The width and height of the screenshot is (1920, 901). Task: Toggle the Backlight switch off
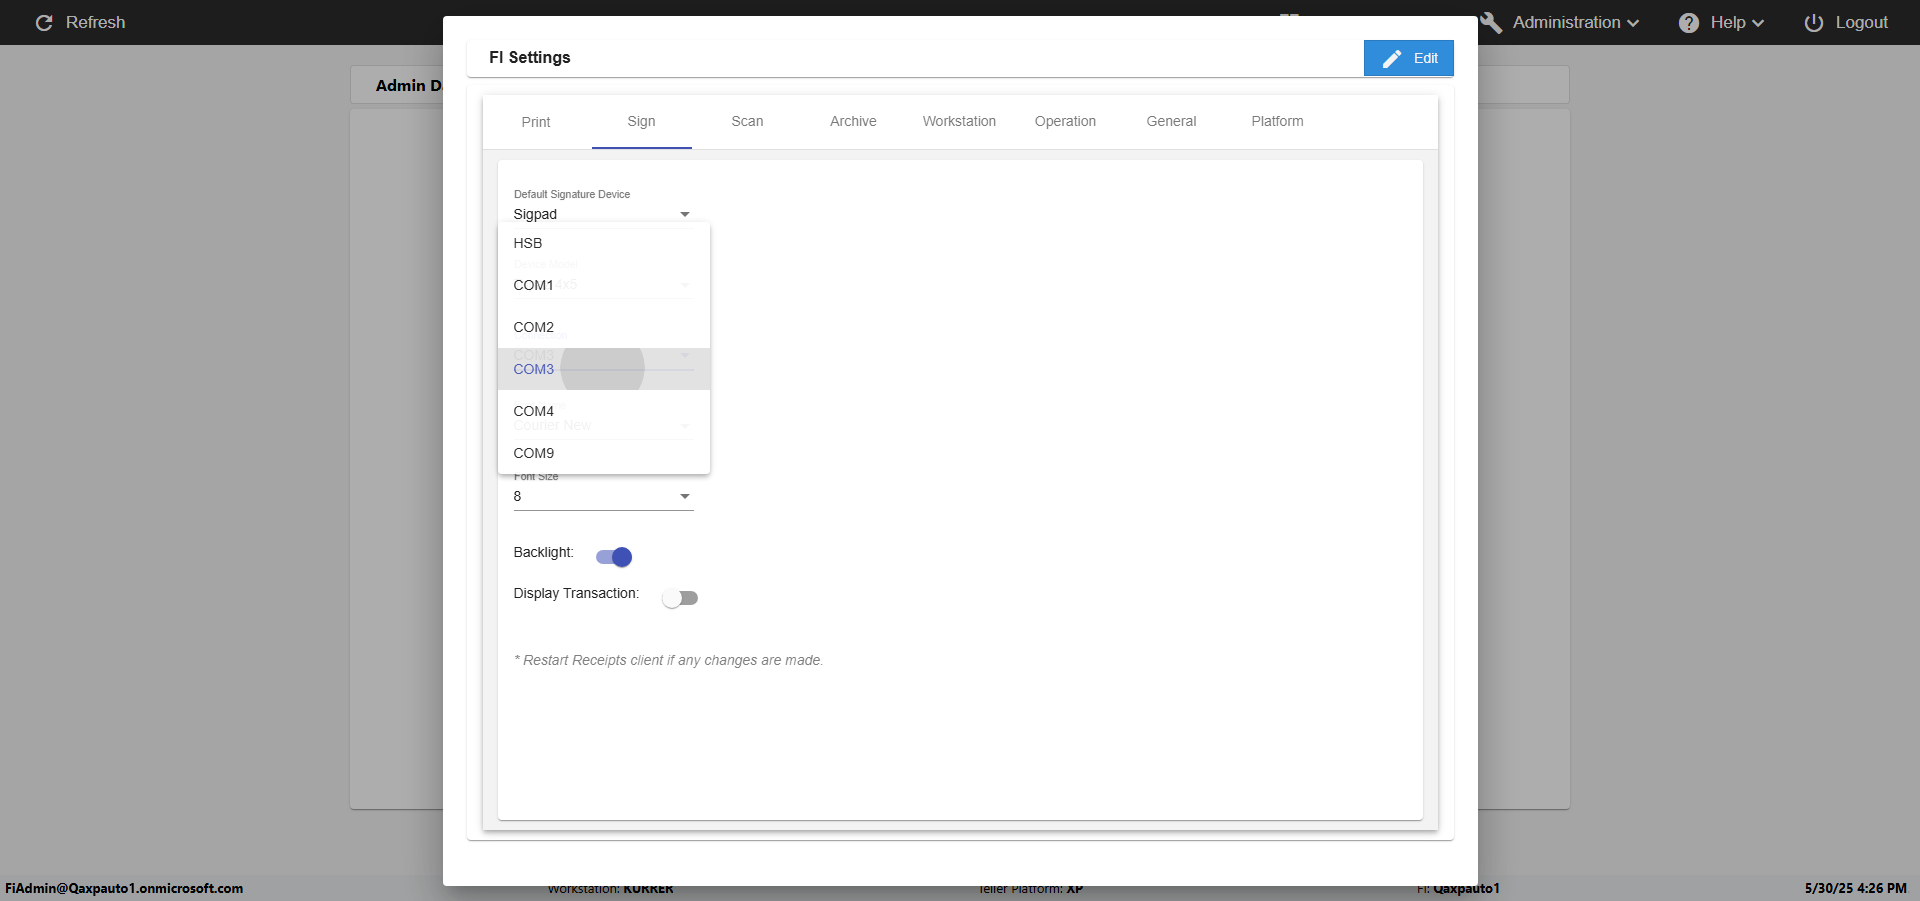point(614,557)
